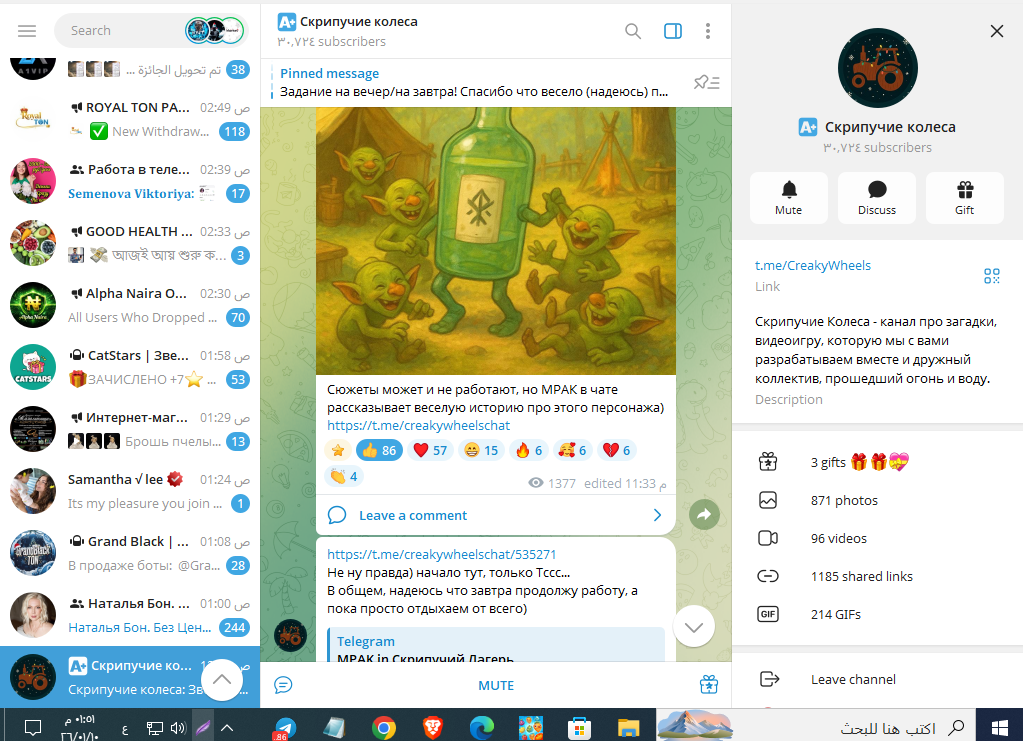Open volume control in system tray
The image size is (1023, 741).
tap(177, 727)
